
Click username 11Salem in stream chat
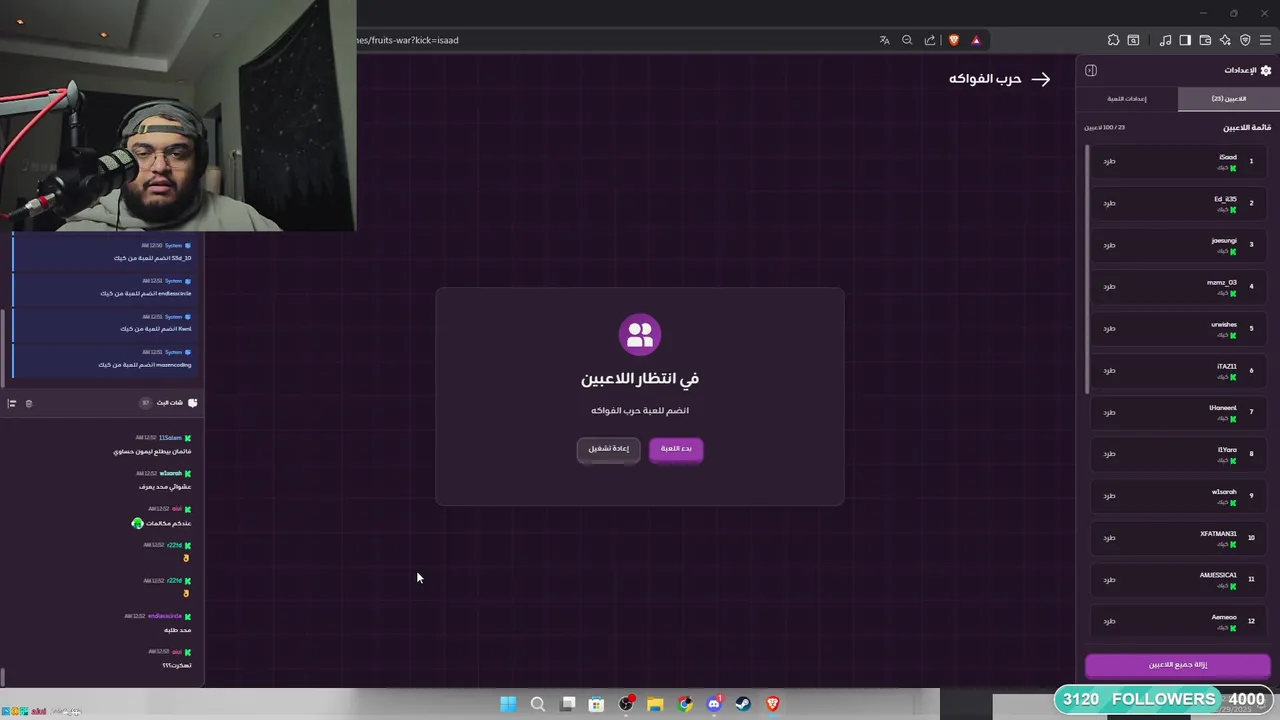tap(170, 438)
